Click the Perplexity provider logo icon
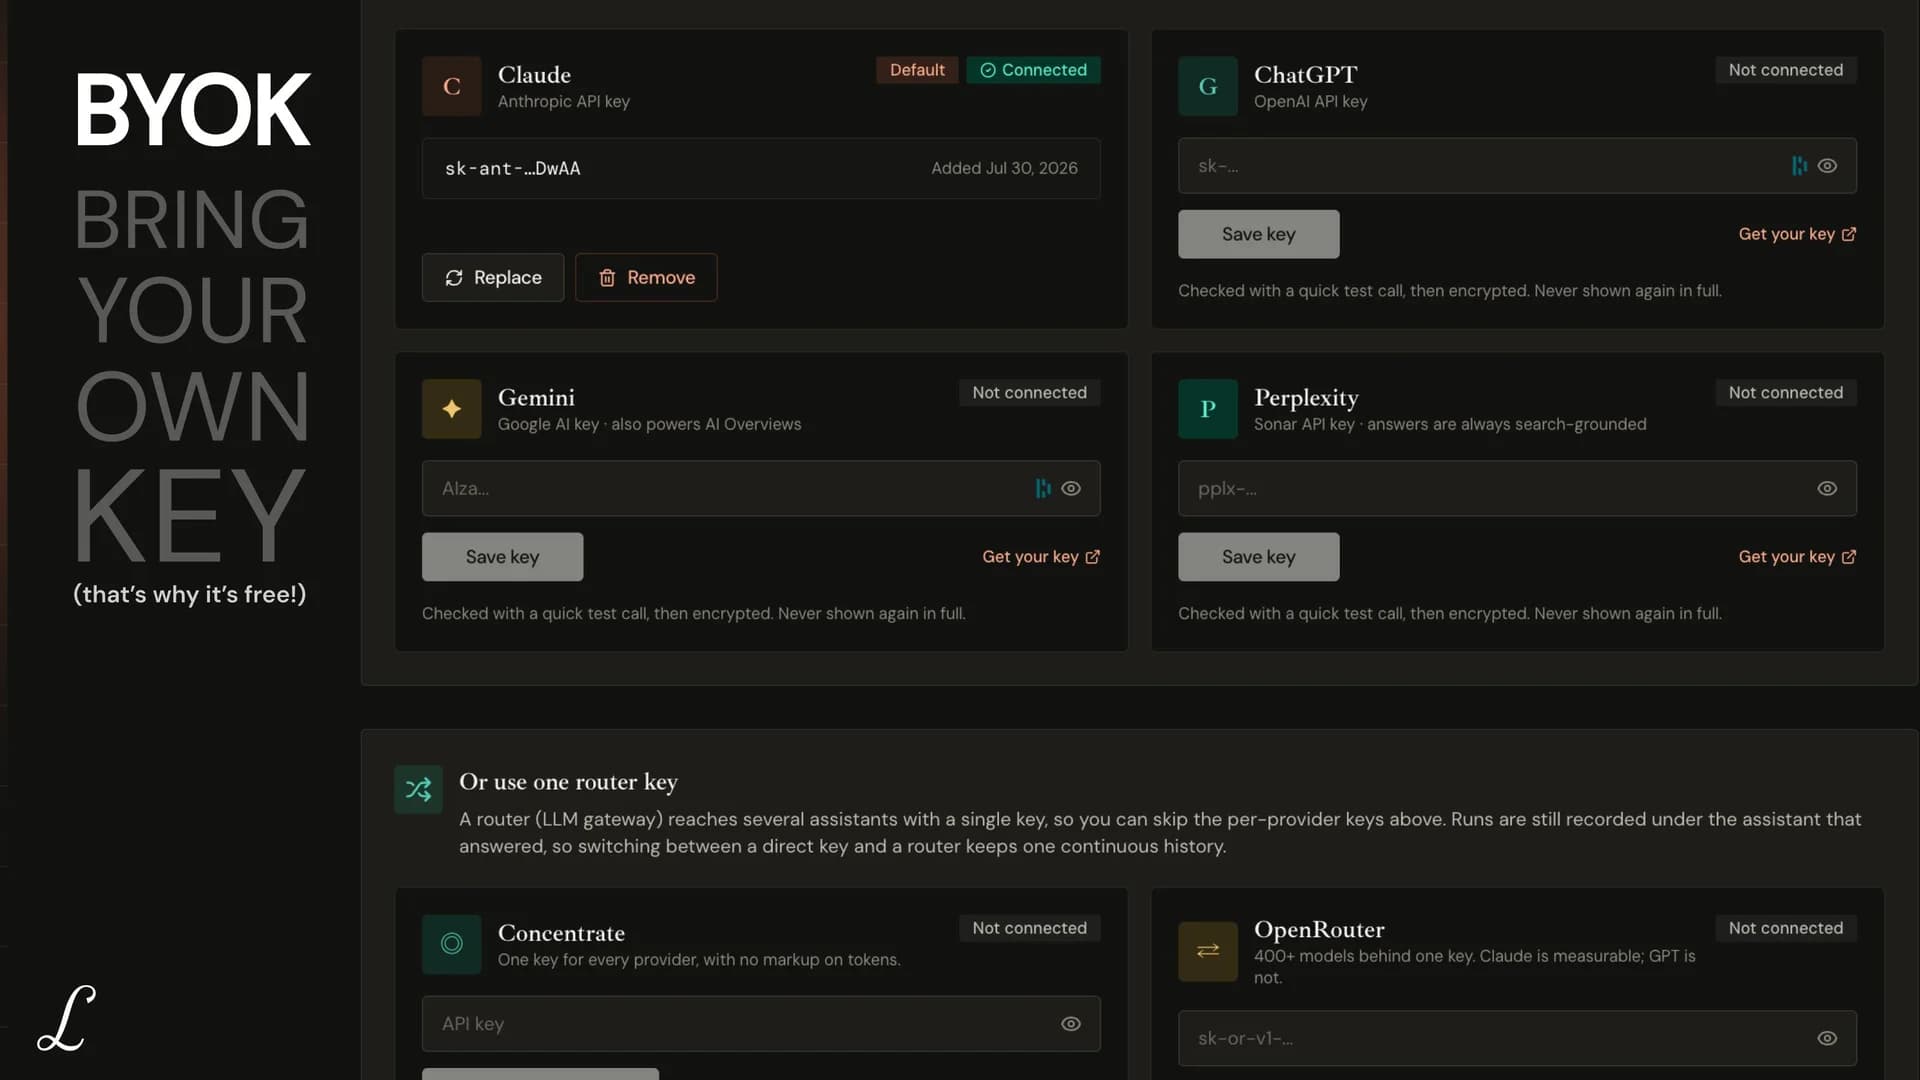Screen dimensions: 1920x1080 pyautogui.click(x=1208, y=409)
